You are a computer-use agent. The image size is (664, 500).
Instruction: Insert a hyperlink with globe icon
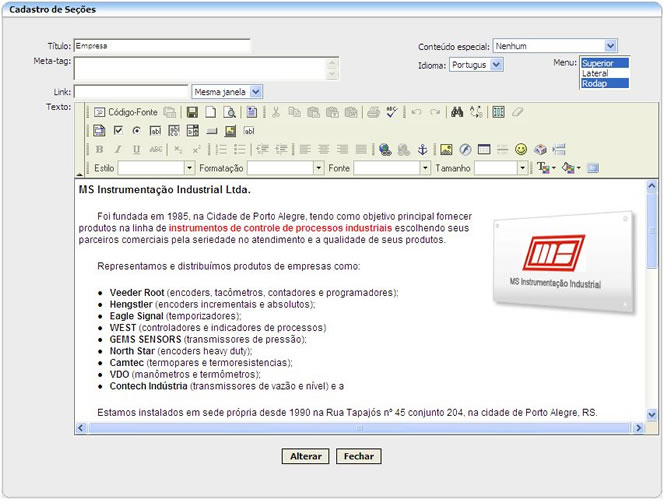click(385, 149)
